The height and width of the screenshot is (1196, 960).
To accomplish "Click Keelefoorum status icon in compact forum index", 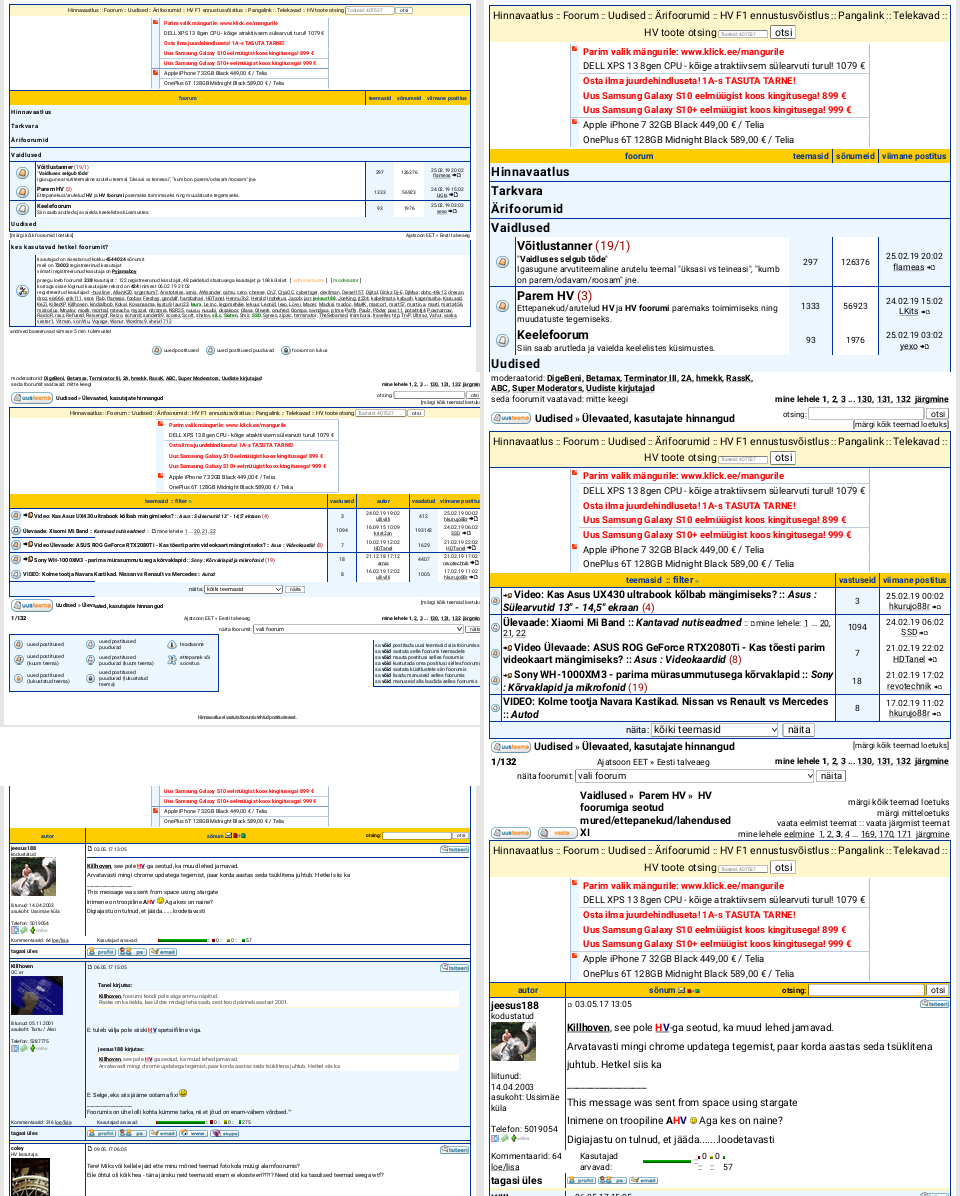I will (x=22, y=207).
